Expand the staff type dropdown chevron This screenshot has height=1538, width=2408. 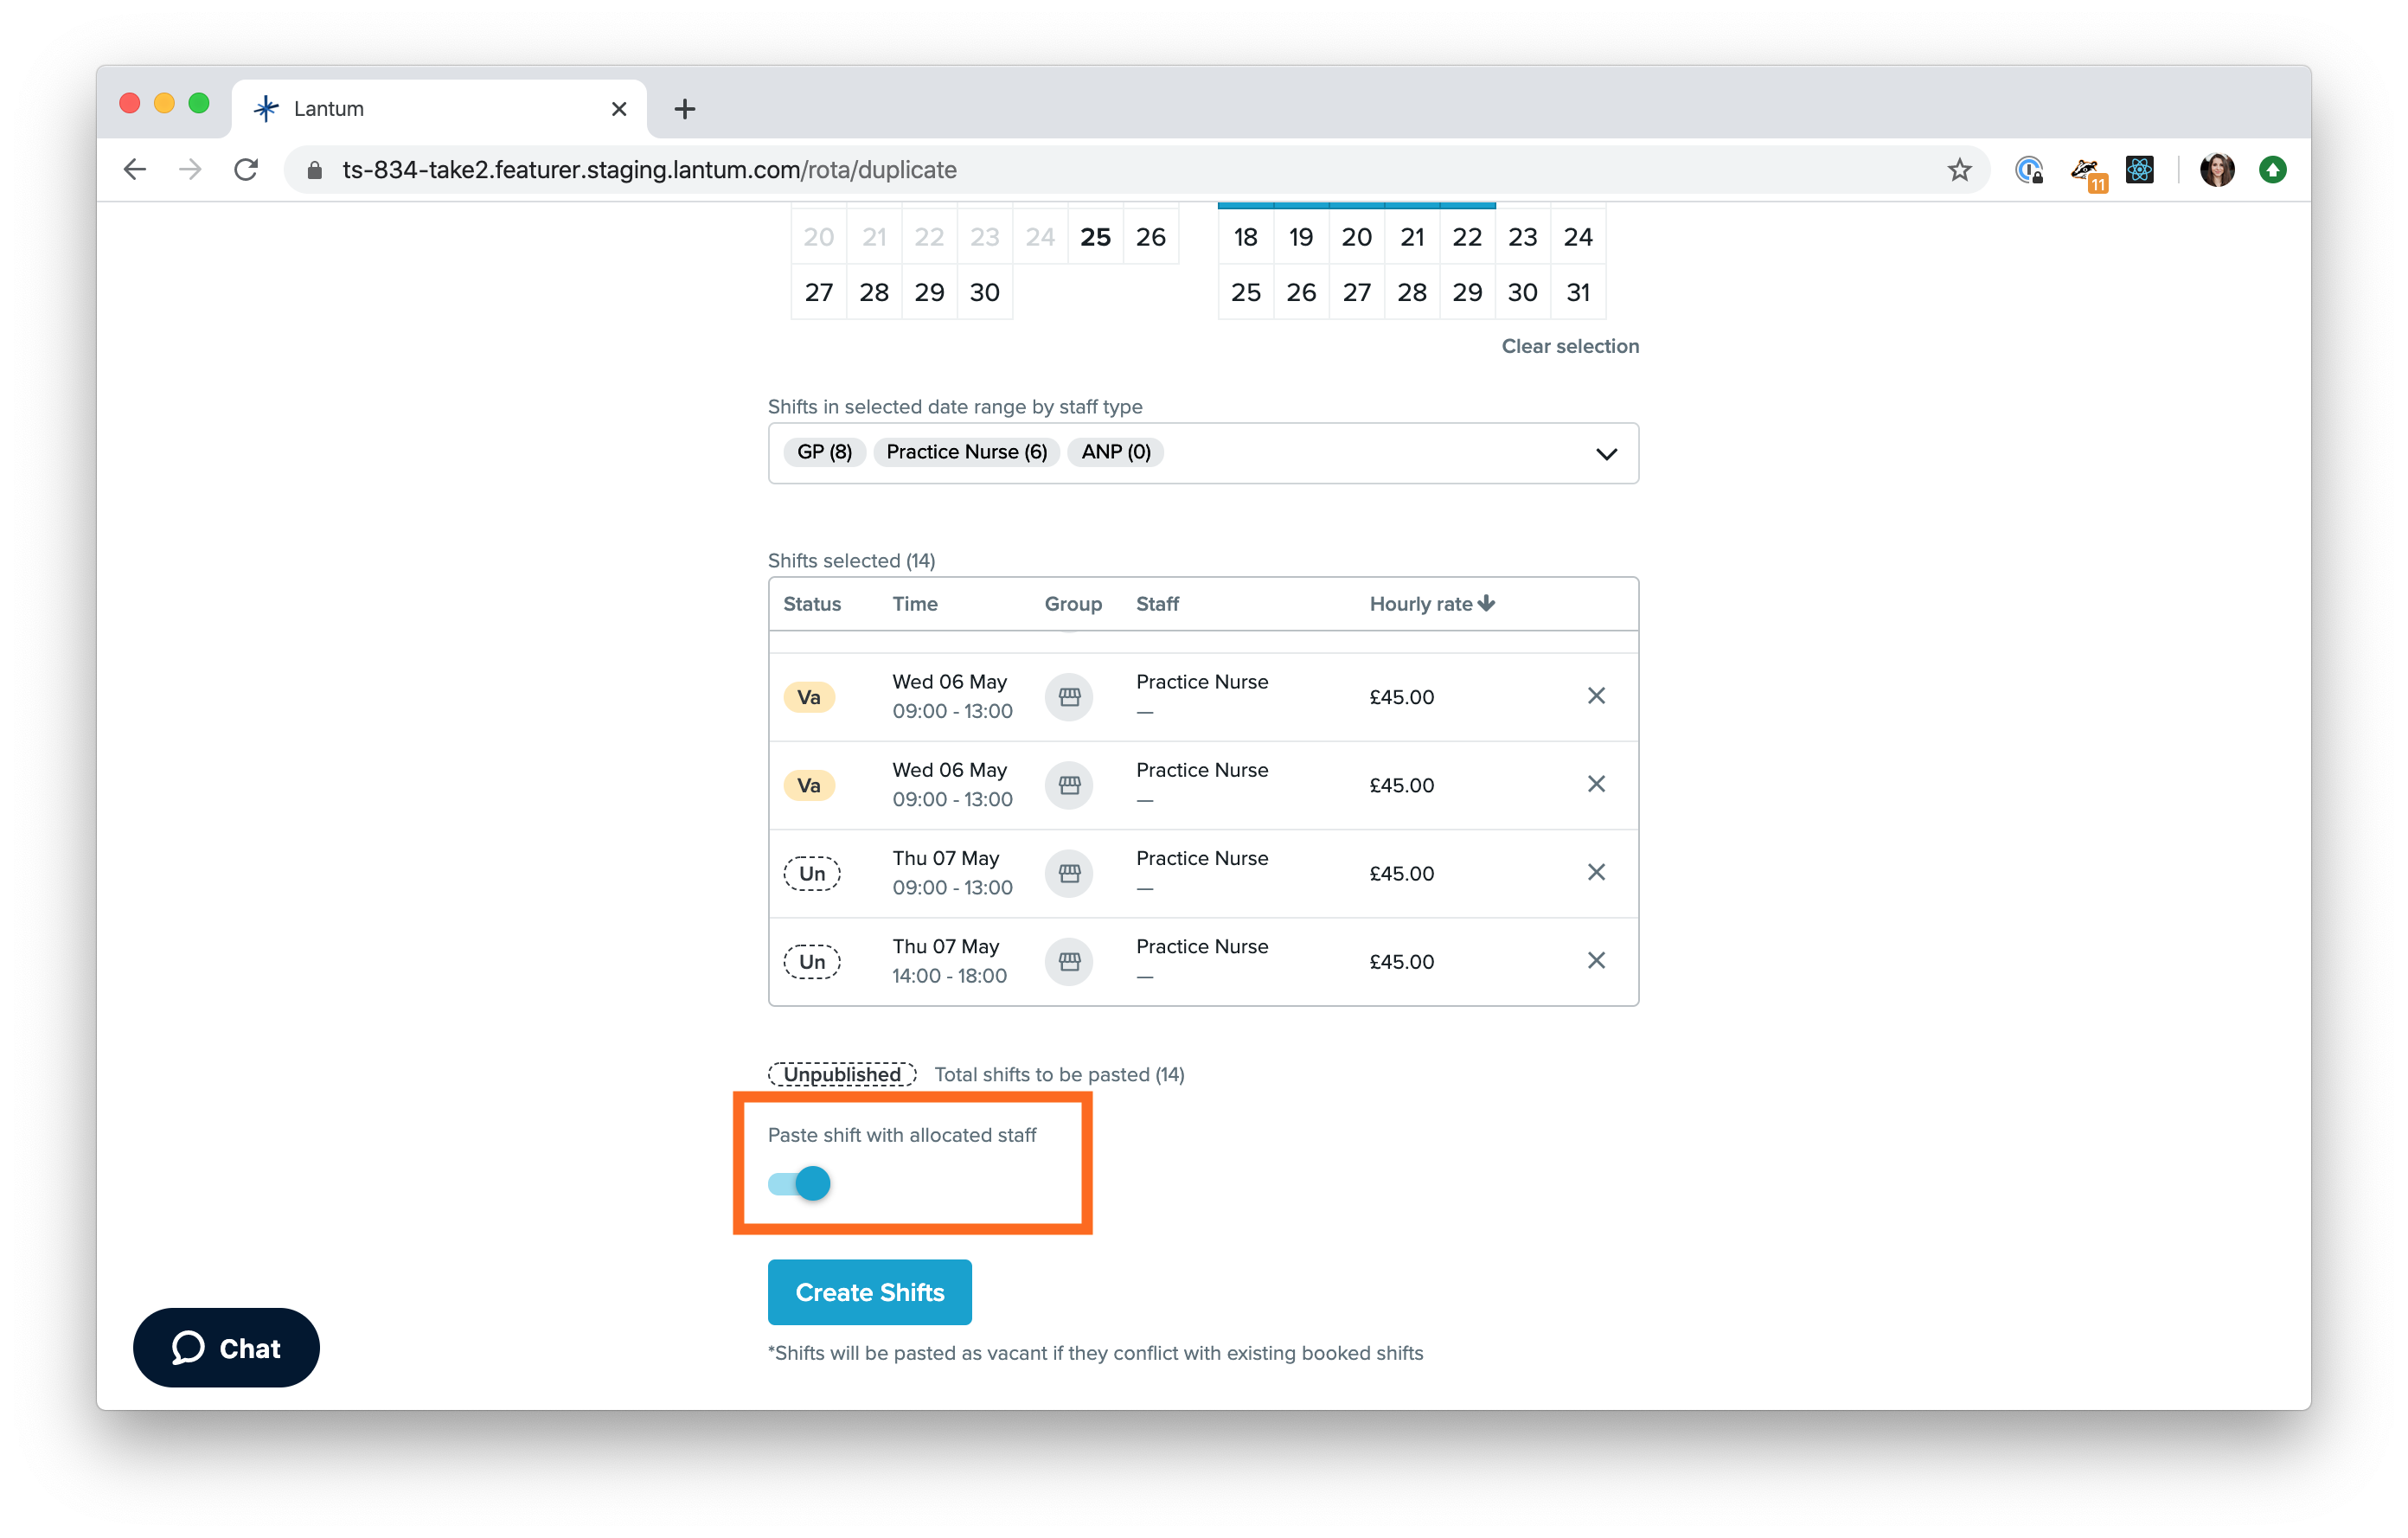tap(1606, 454)
